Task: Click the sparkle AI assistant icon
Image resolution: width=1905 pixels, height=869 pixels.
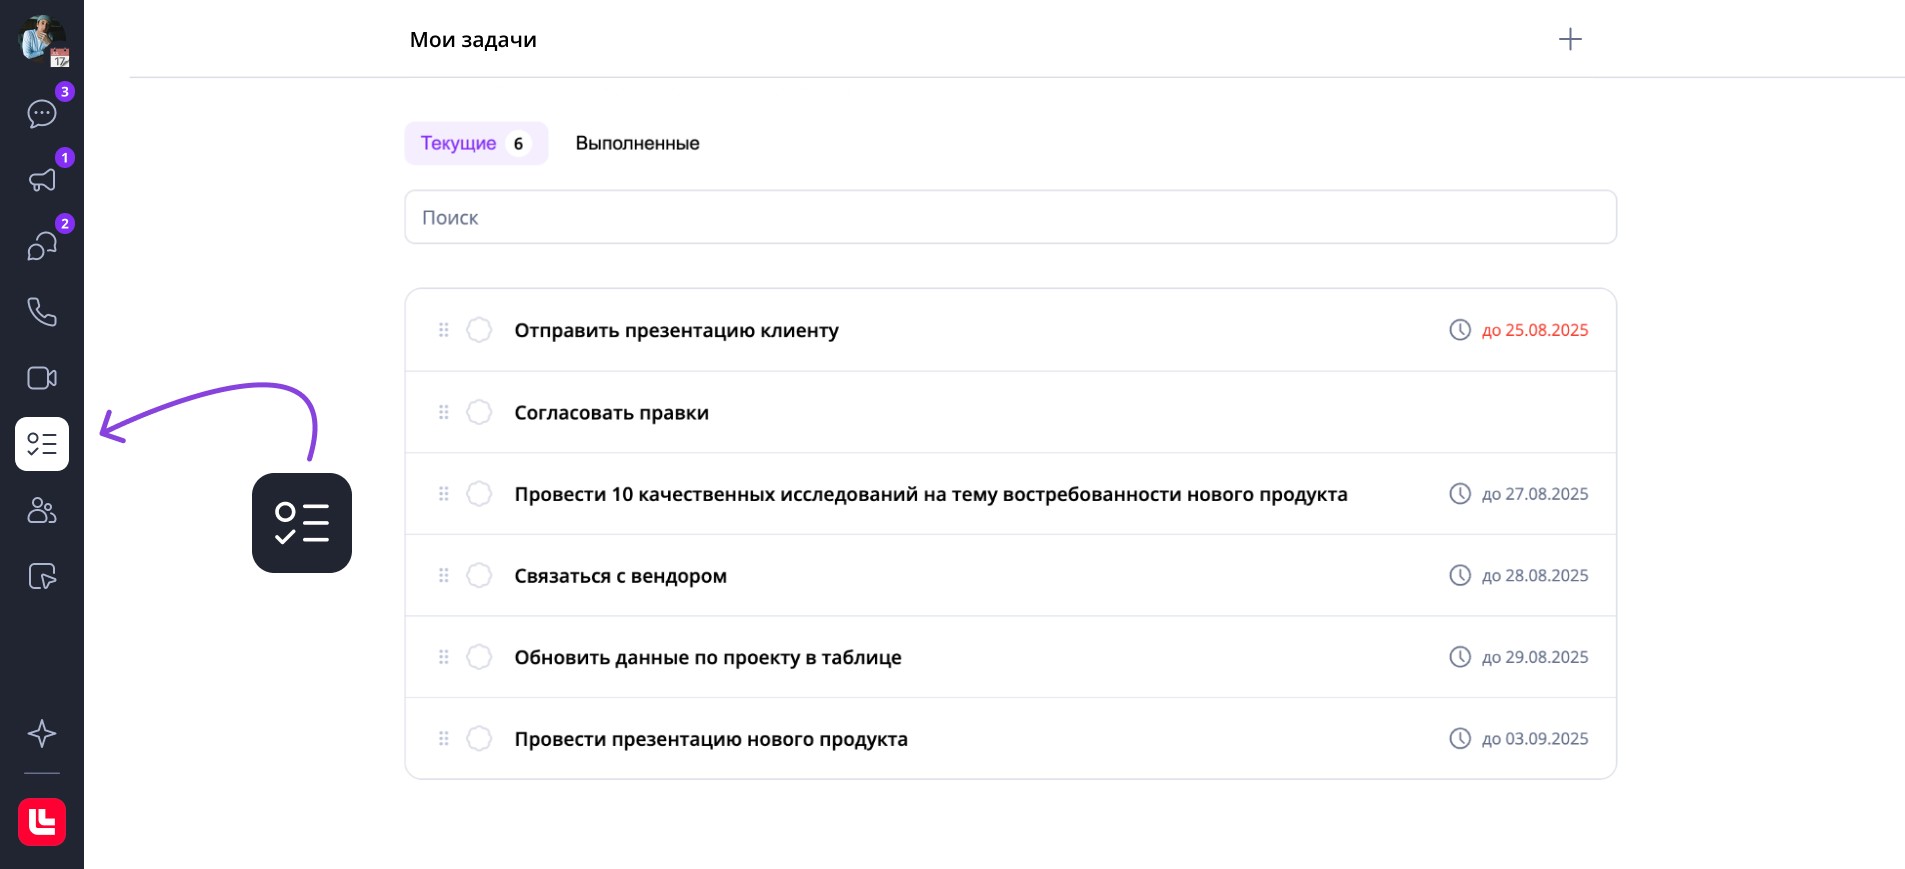Action: (42, 734)
